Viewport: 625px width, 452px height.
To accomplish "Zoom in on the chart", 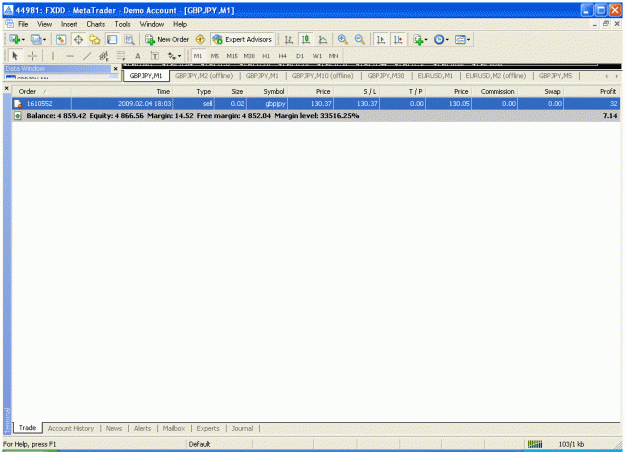I will pos(342,39).
